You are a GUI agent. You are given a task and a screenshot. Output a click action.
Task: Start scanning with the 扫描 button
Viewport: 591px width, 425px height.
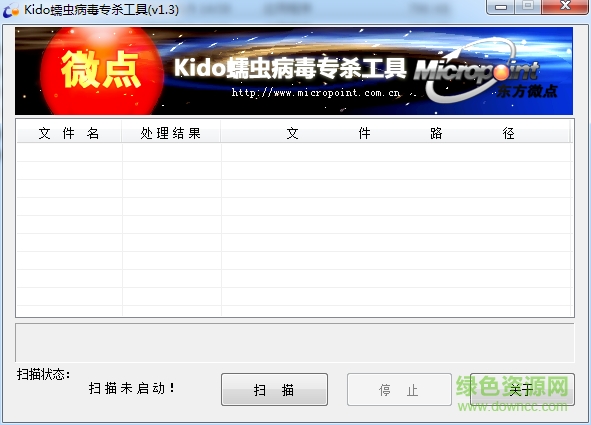click(274, 390)
